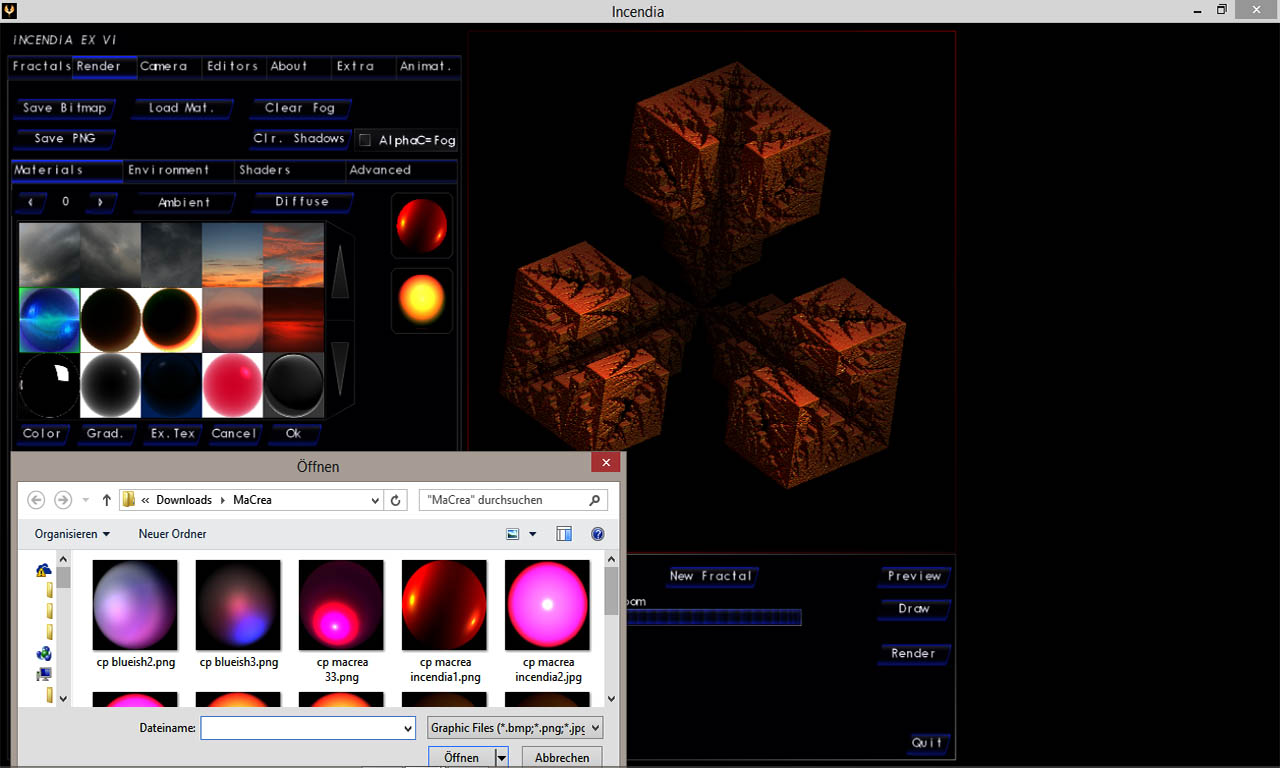Screen dimensions: 1280x768
Task: Open the Animat. tab
Action: click(427, 66)
